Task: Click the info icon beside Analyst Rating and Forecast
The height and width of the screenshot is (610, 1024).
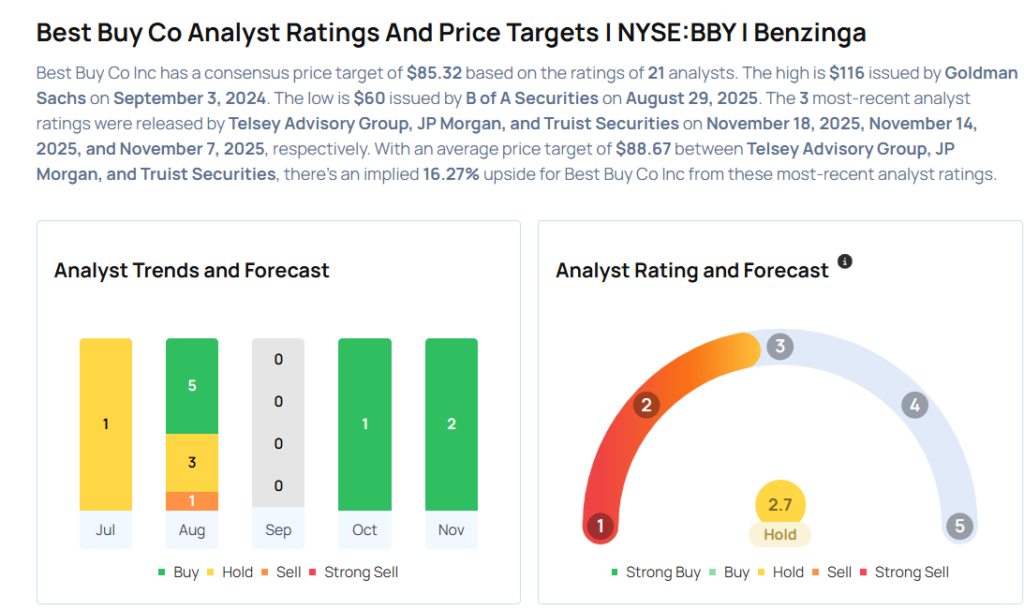Action: point(845,262)
